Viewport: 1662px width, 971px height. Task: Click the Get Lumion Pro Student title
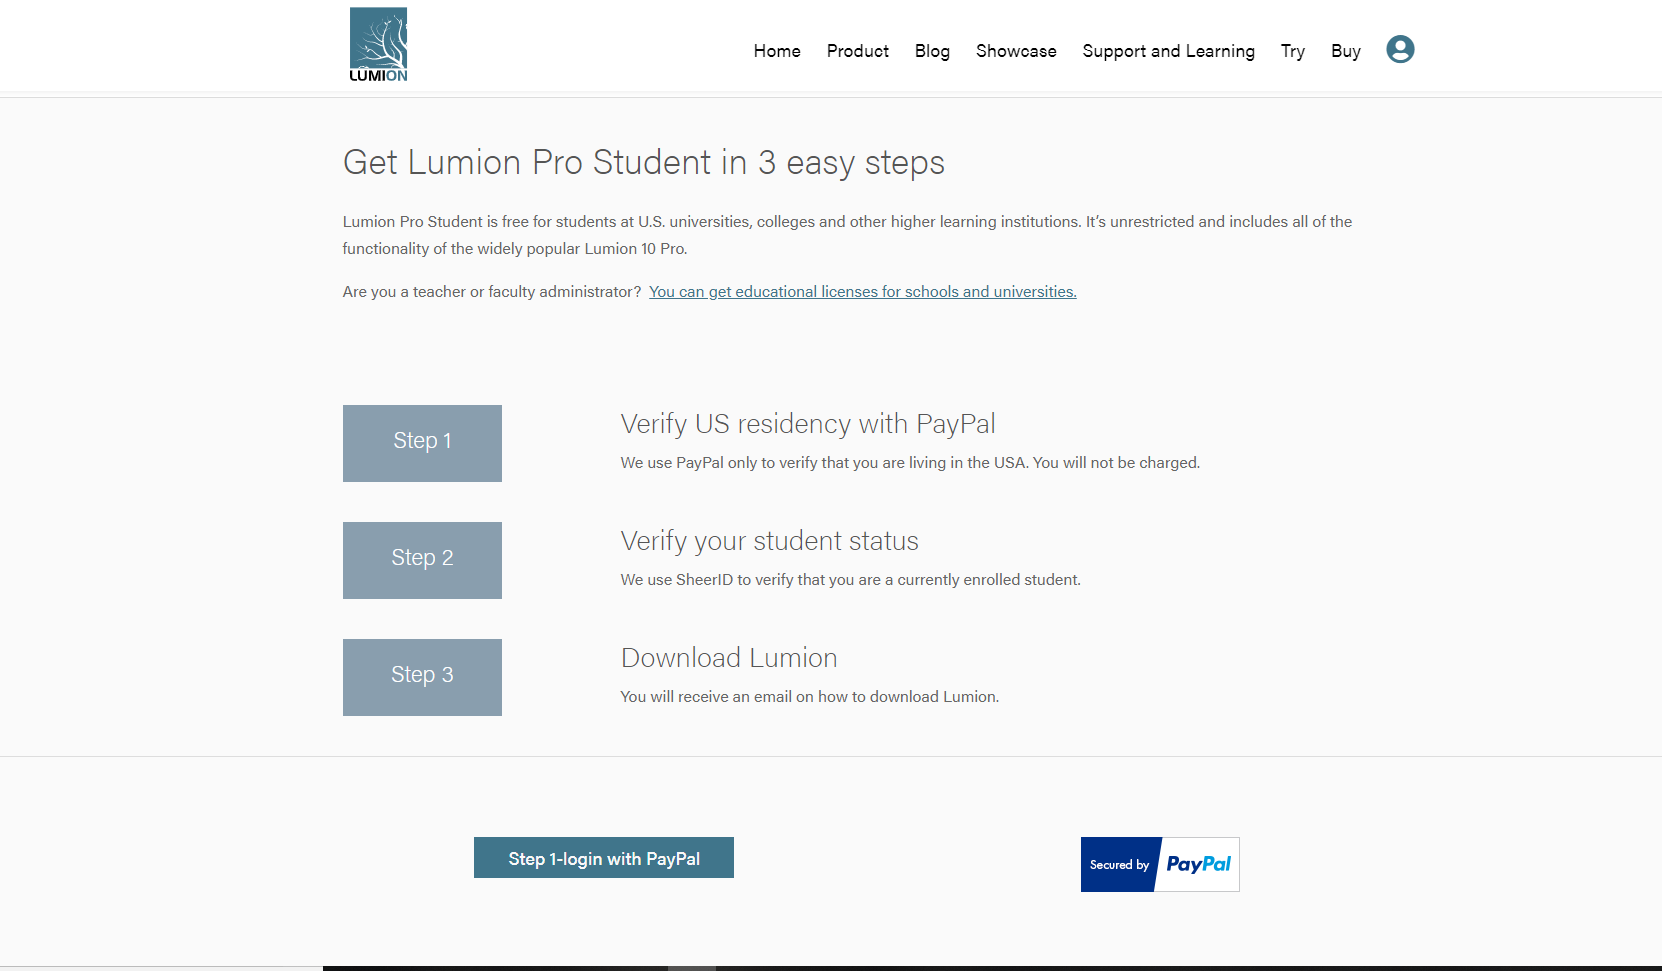pos(644,162)
